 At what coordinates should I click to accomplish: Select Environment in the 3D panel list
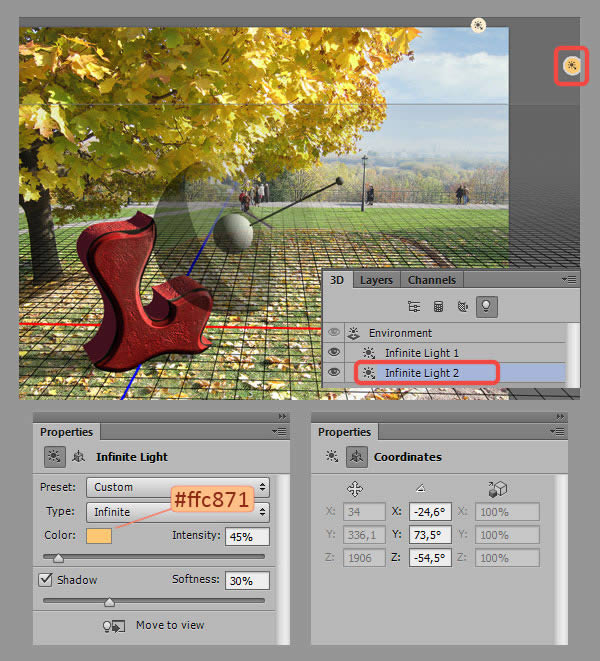click(400, 333)
